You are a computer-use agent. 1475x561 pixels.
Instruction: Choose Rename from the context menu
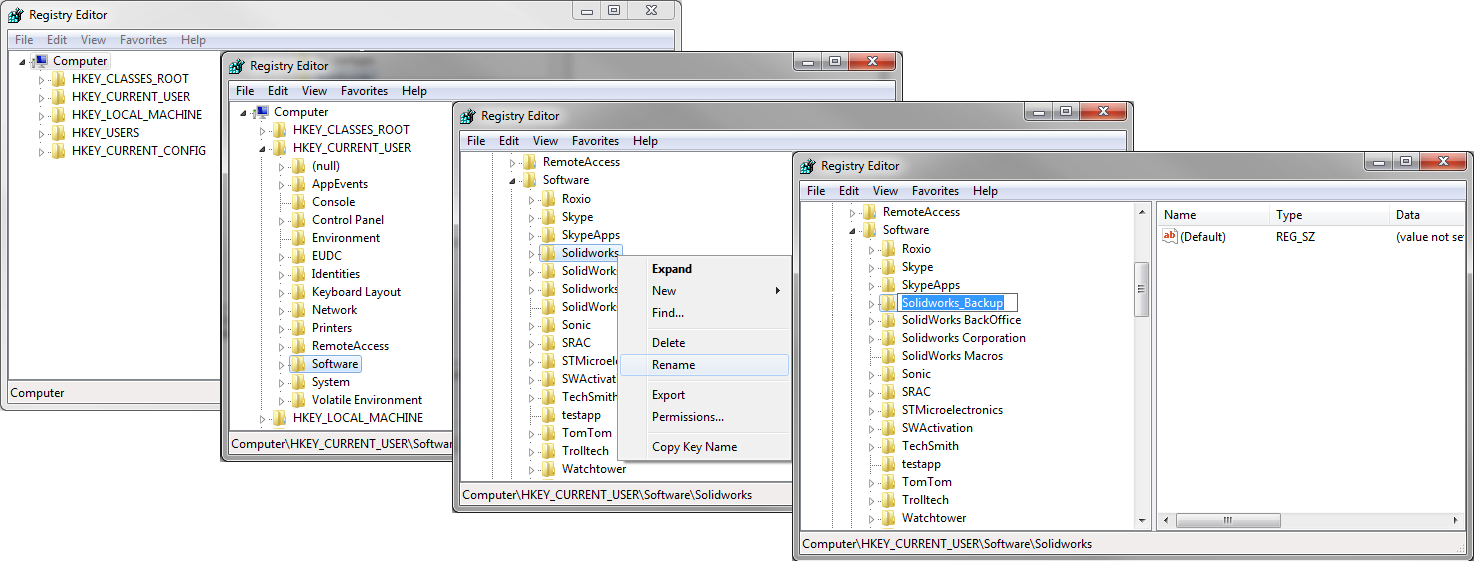pyautogui.click(x=704, y=365)
